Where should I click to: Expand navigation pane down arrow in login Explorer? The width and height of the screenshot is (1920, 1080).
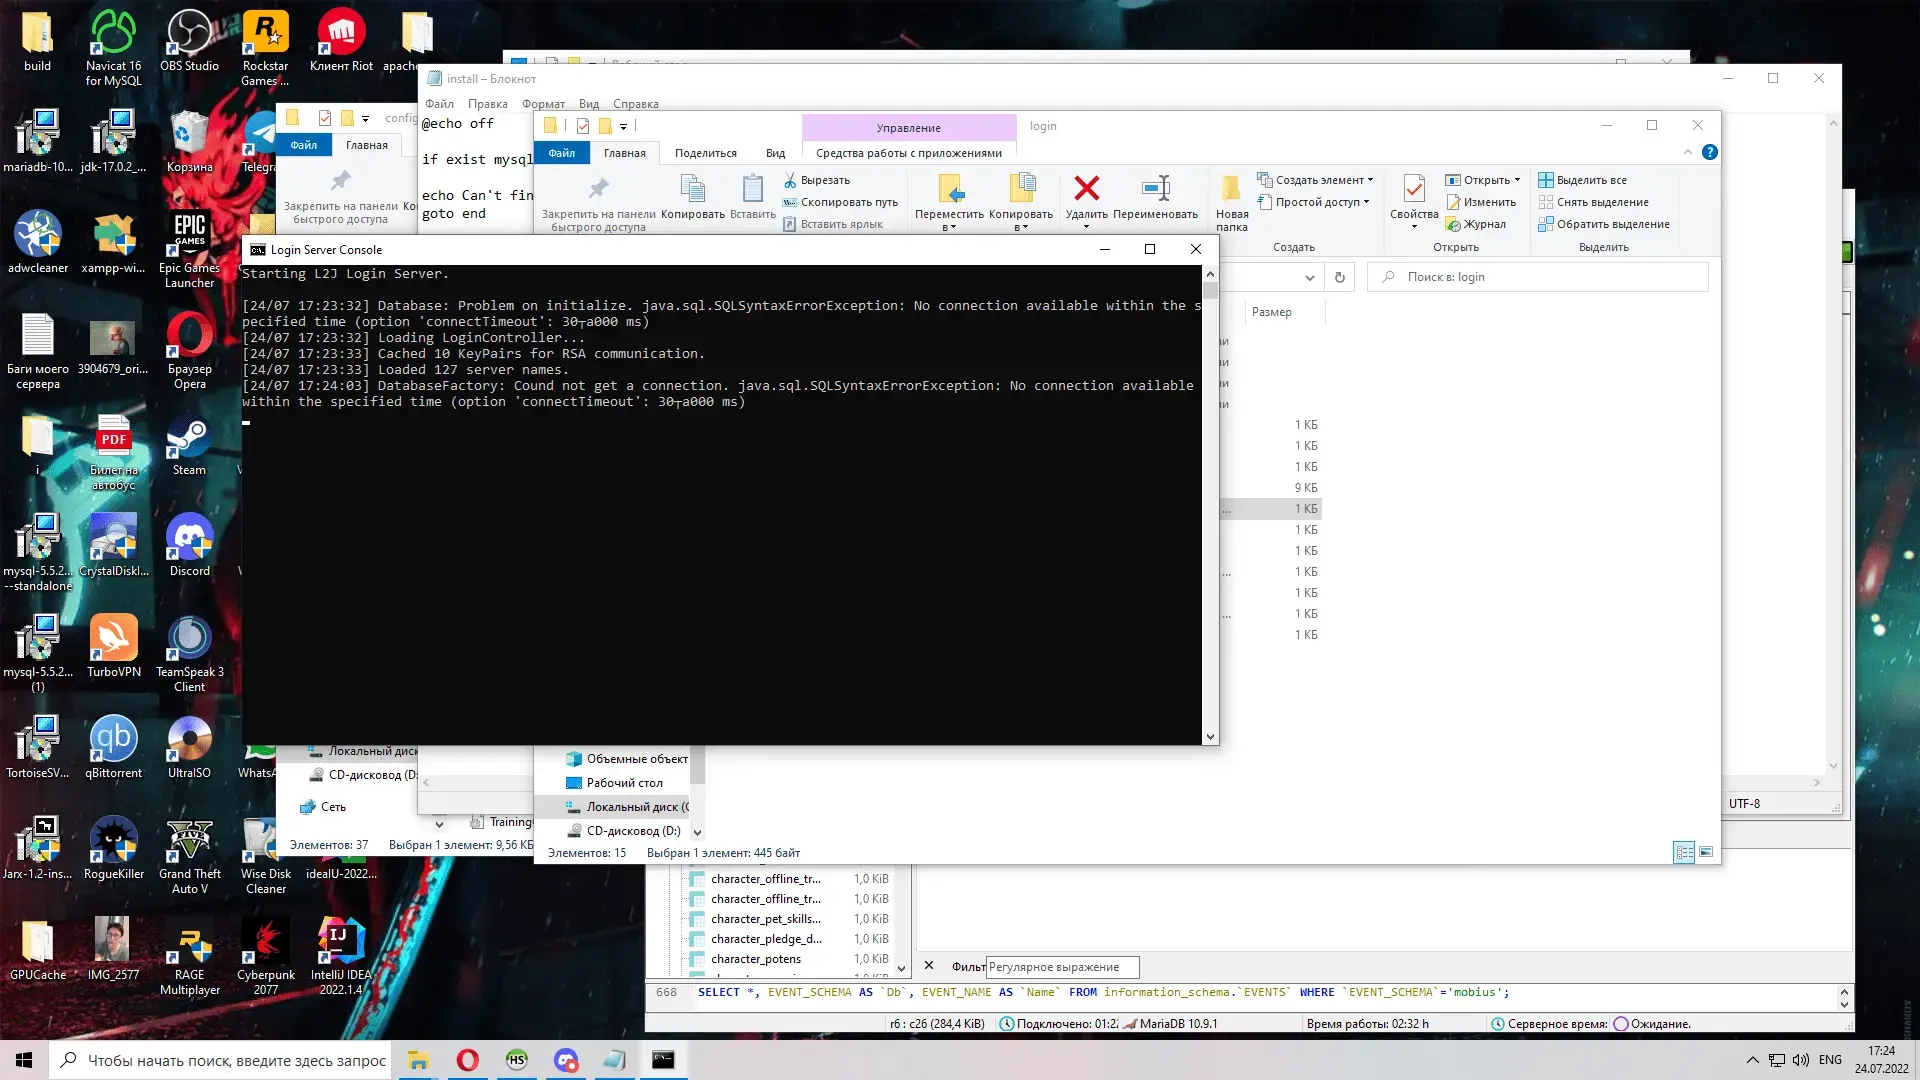coord(697,832)
